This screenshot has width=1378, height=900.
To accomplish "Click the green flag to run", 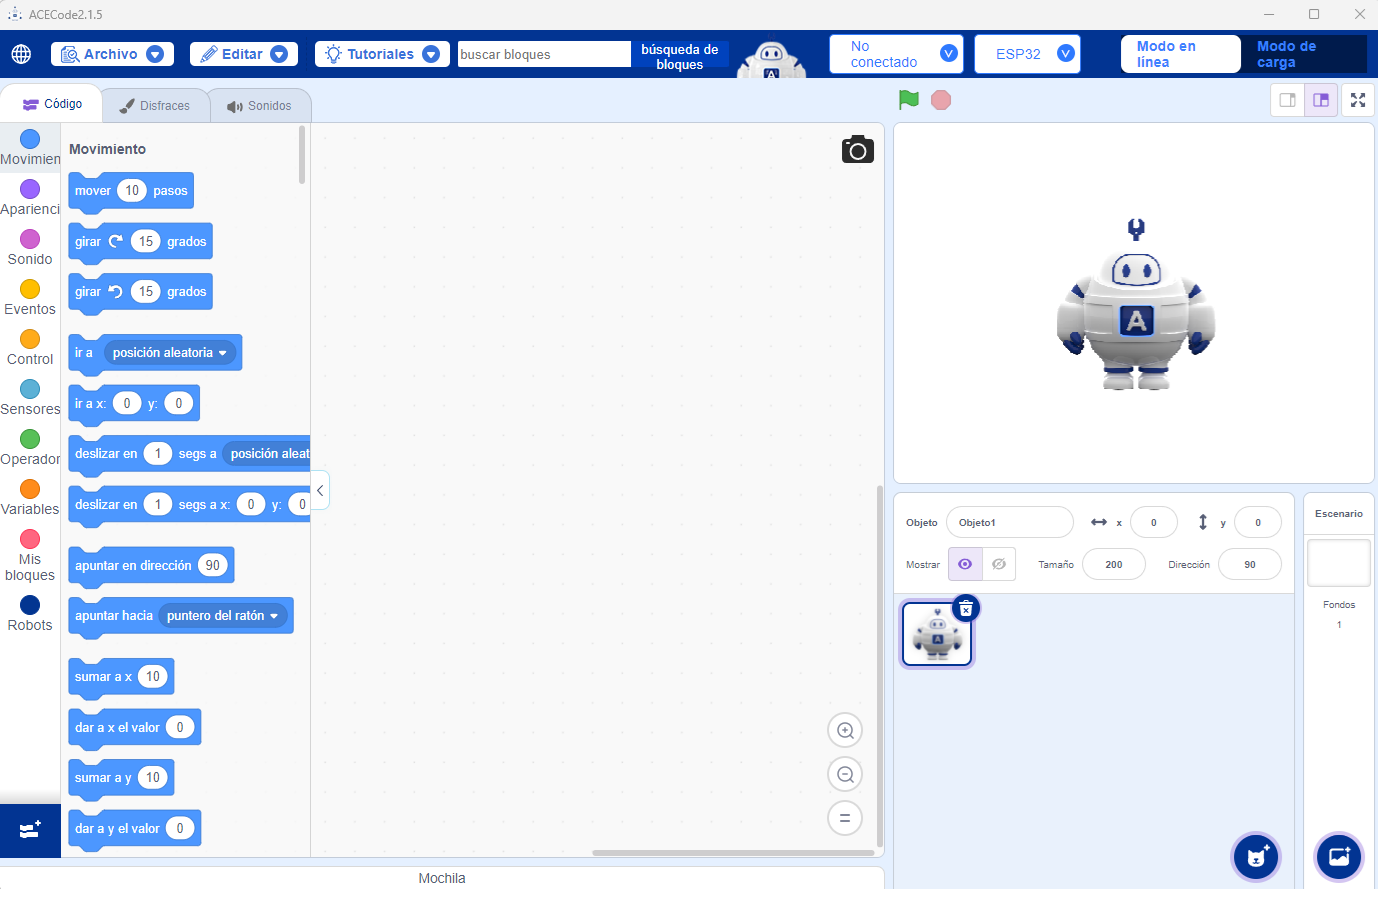I will [x=908, y=100].
